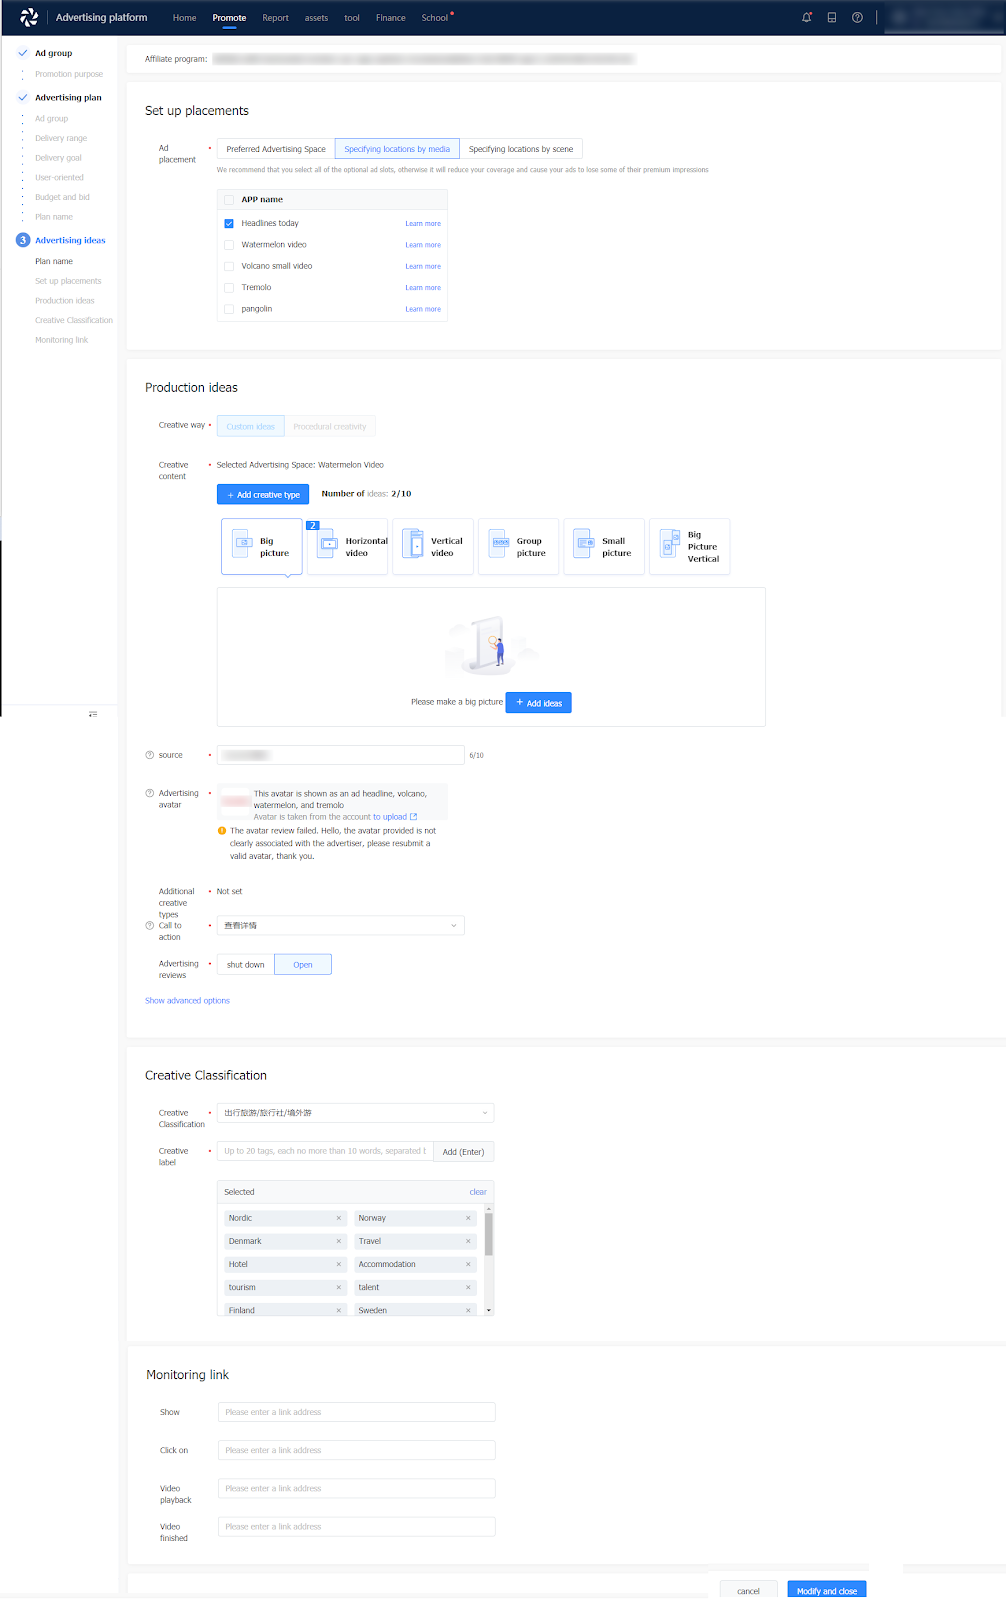Viewport: 1006px width, 1600px height.
Task: Open the help question mark icon
Action: [857, 17]
